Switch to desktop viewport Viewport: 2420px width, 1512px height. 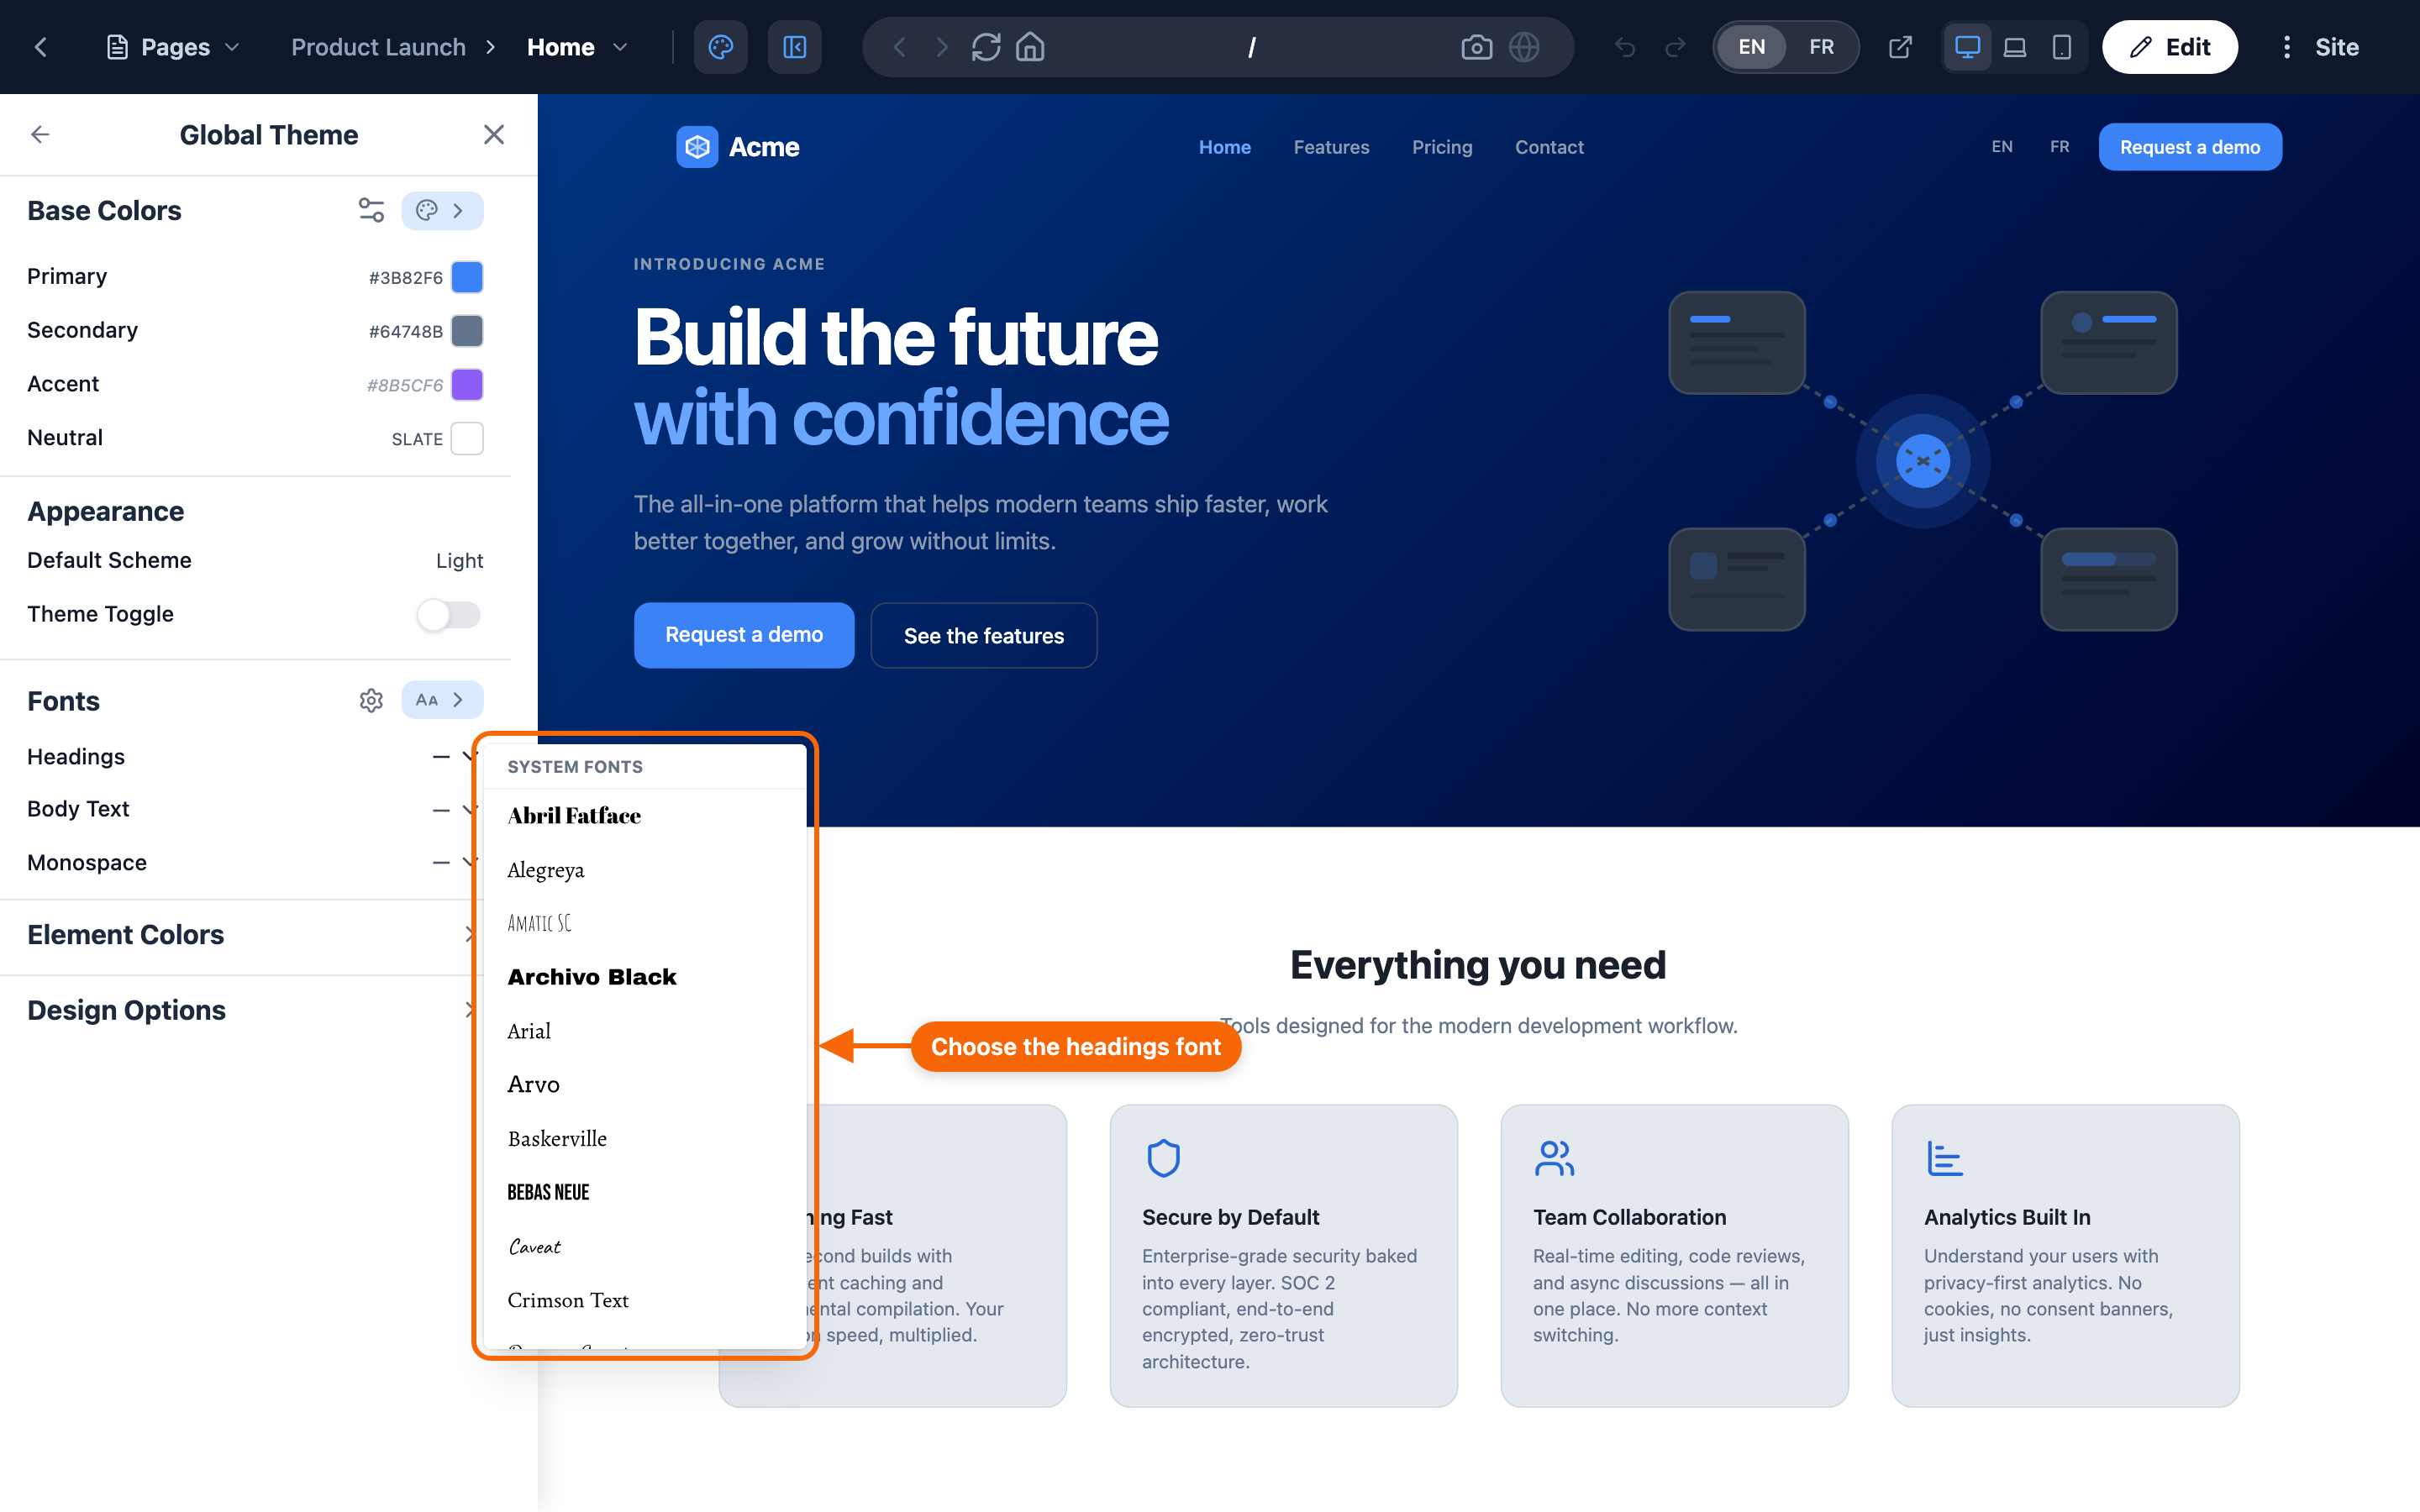(x=1967, y=47)
